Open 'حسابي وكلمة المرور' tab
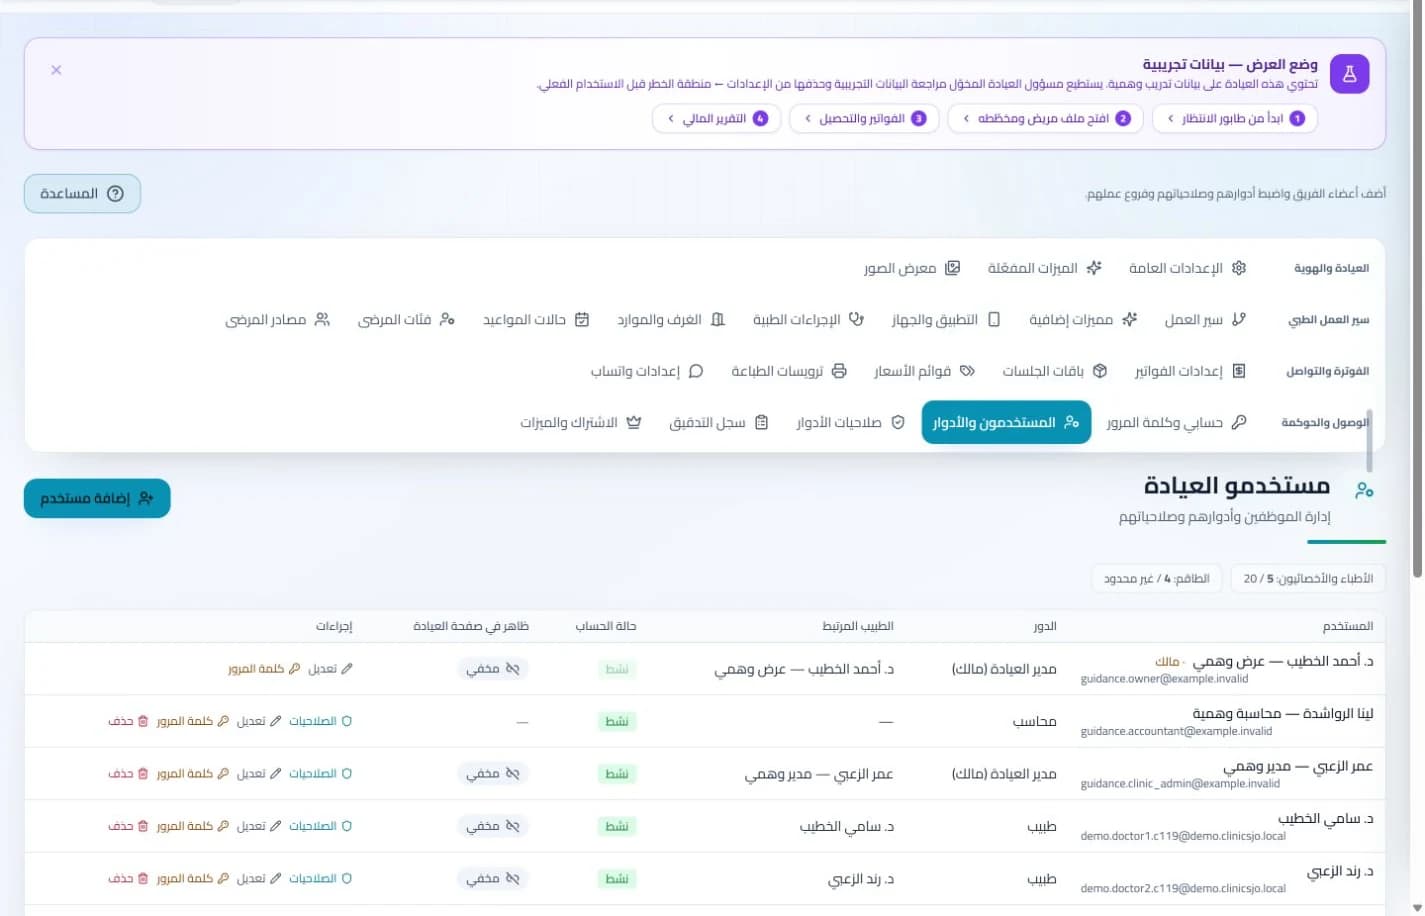 click(x=1177, y=422)
